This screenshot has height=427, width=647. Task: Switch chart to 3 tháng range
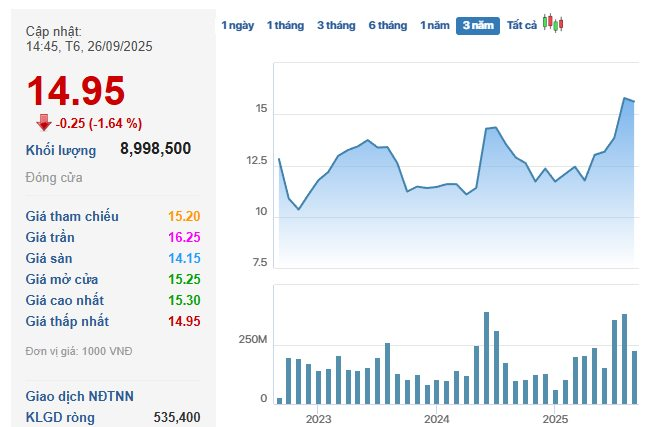click(336, 25)
